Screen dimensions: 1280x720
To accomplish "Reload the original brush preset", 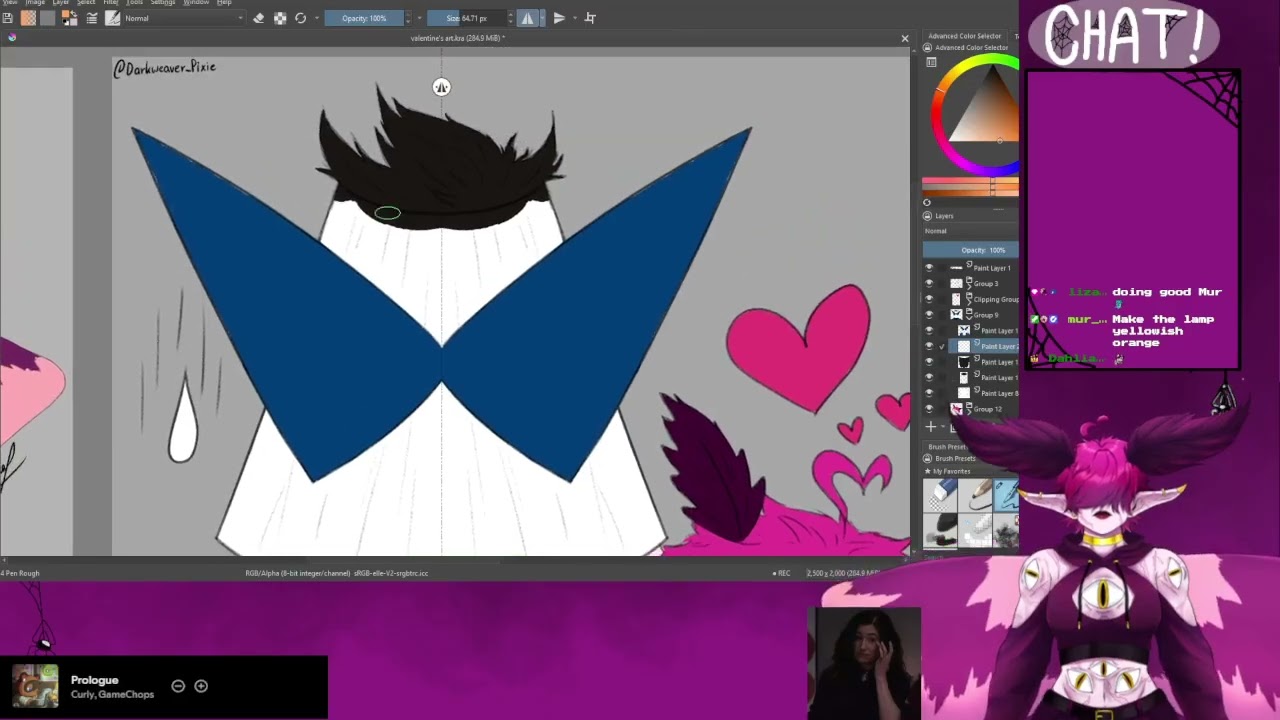I will pyautogui.click(x=300, y=18).
